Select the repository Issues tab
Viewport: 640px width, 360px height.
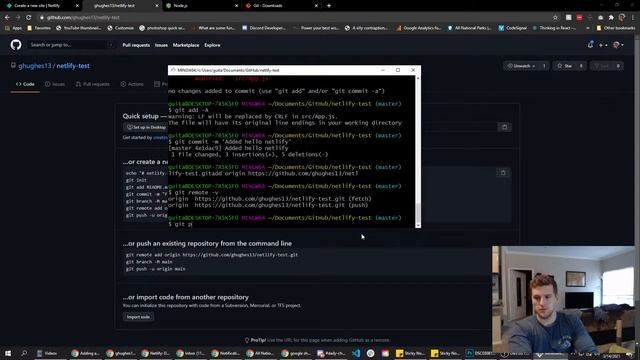click(x=55, y=84)
